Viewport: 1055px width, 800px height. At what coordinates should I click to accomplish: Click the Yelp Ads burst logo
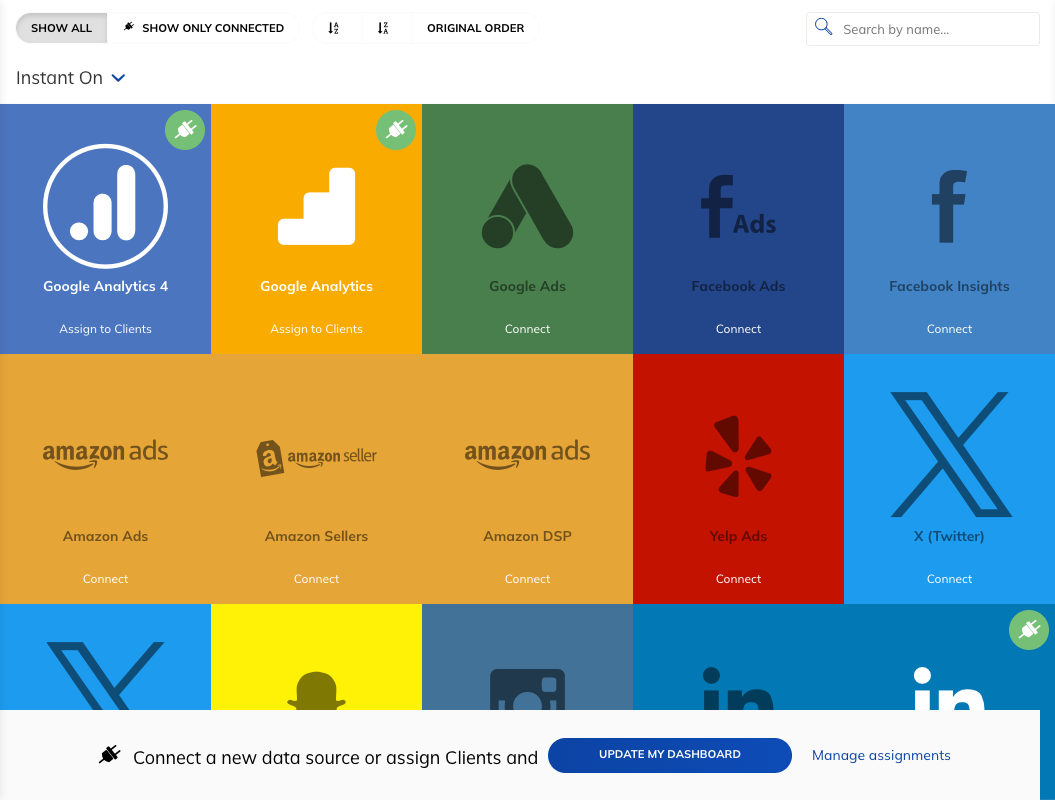[738, 456]
